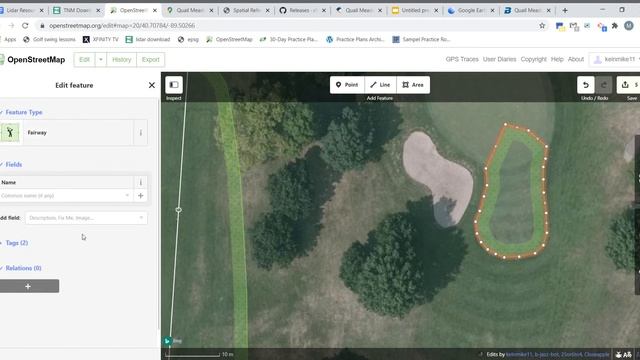Click the node on the white line
Viewport: 640px width, 360px height.
click(178, 210)
